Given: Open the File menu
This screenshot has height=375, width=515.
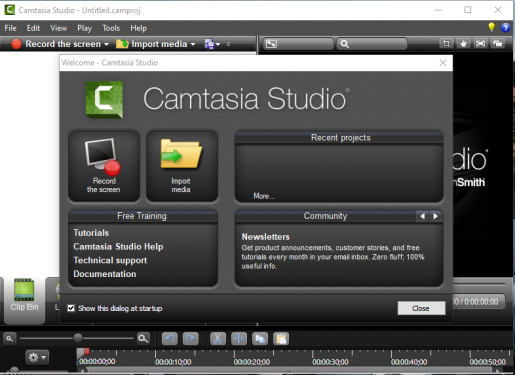Looking at the screenshot, I should [x=10, y=28].
